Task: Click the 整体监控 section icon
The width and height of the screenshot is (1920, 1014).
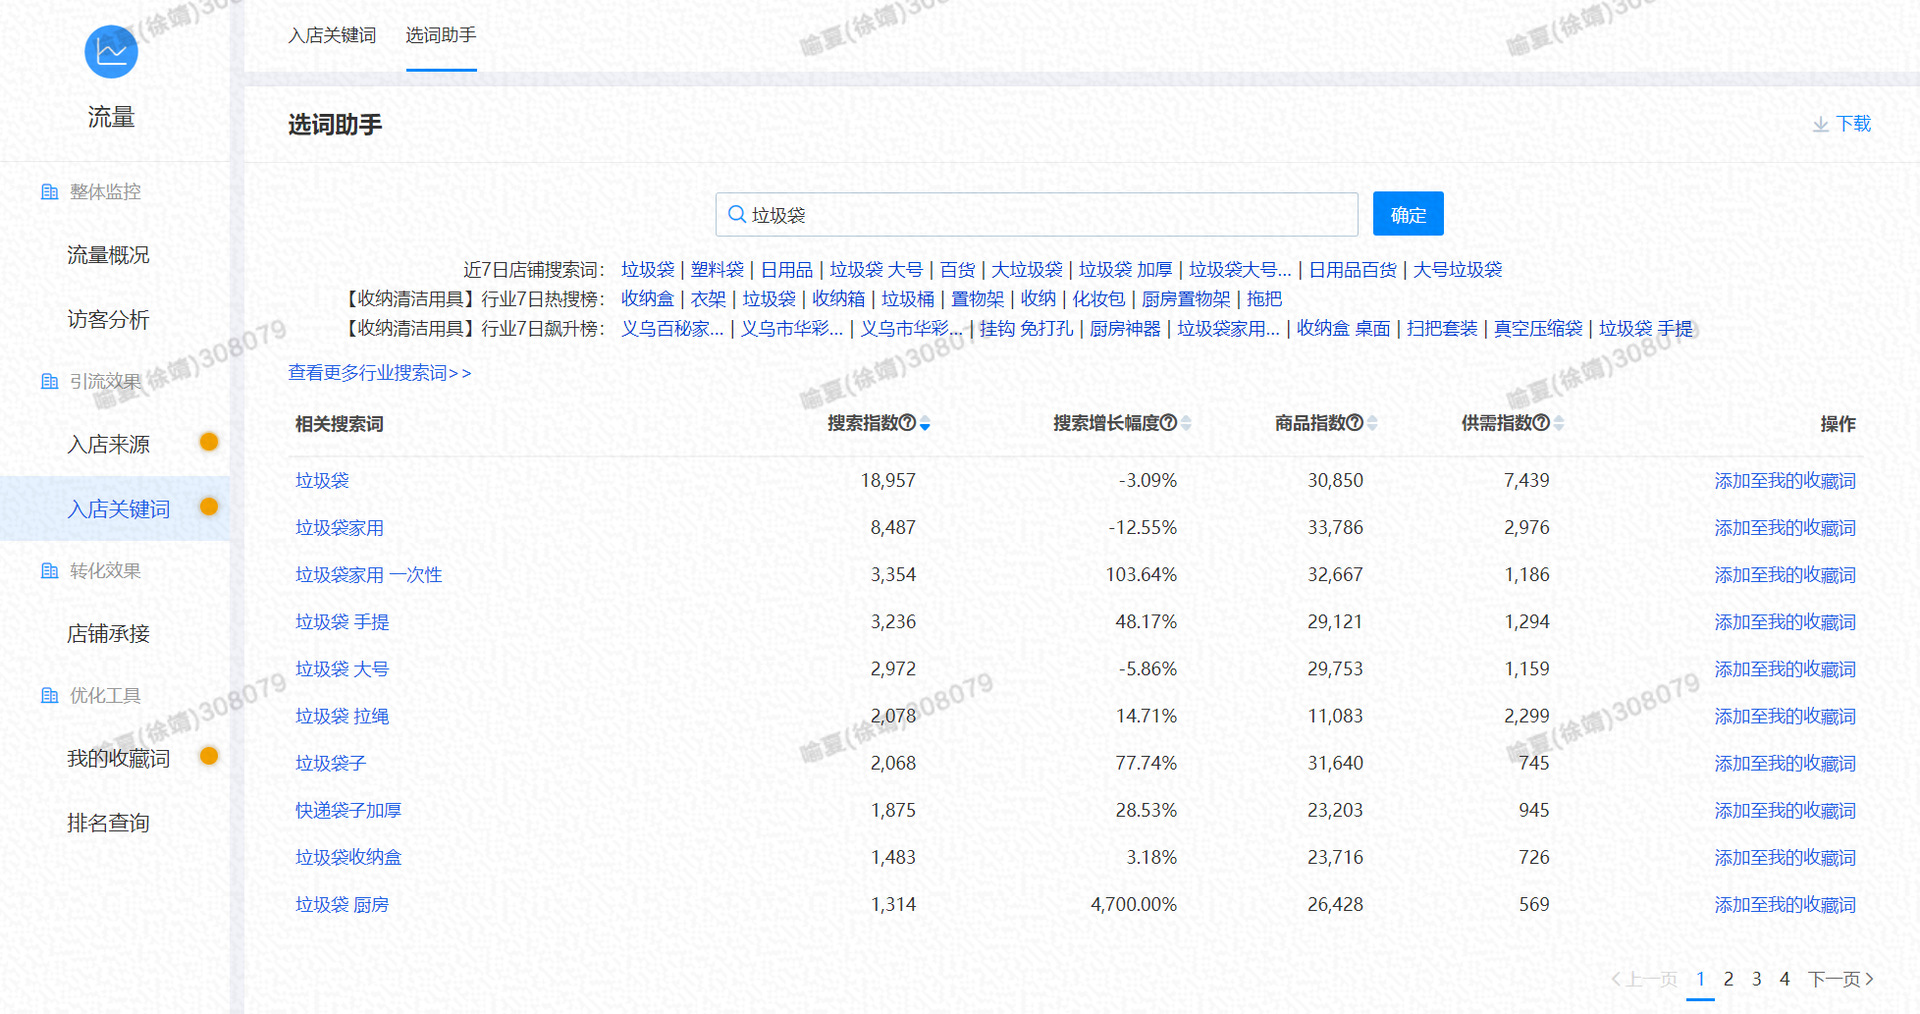Action: click(49, 192)
